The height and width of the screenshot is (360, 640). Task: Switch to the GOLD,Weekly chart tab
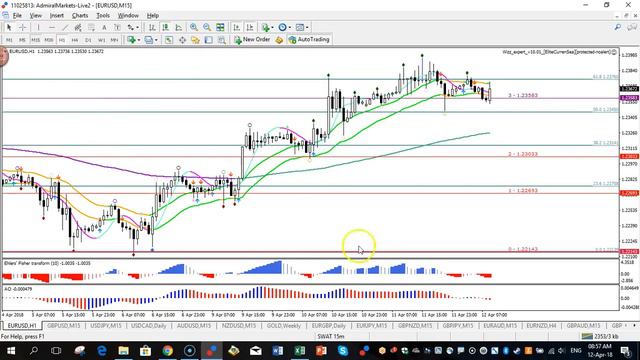[284, 326]
